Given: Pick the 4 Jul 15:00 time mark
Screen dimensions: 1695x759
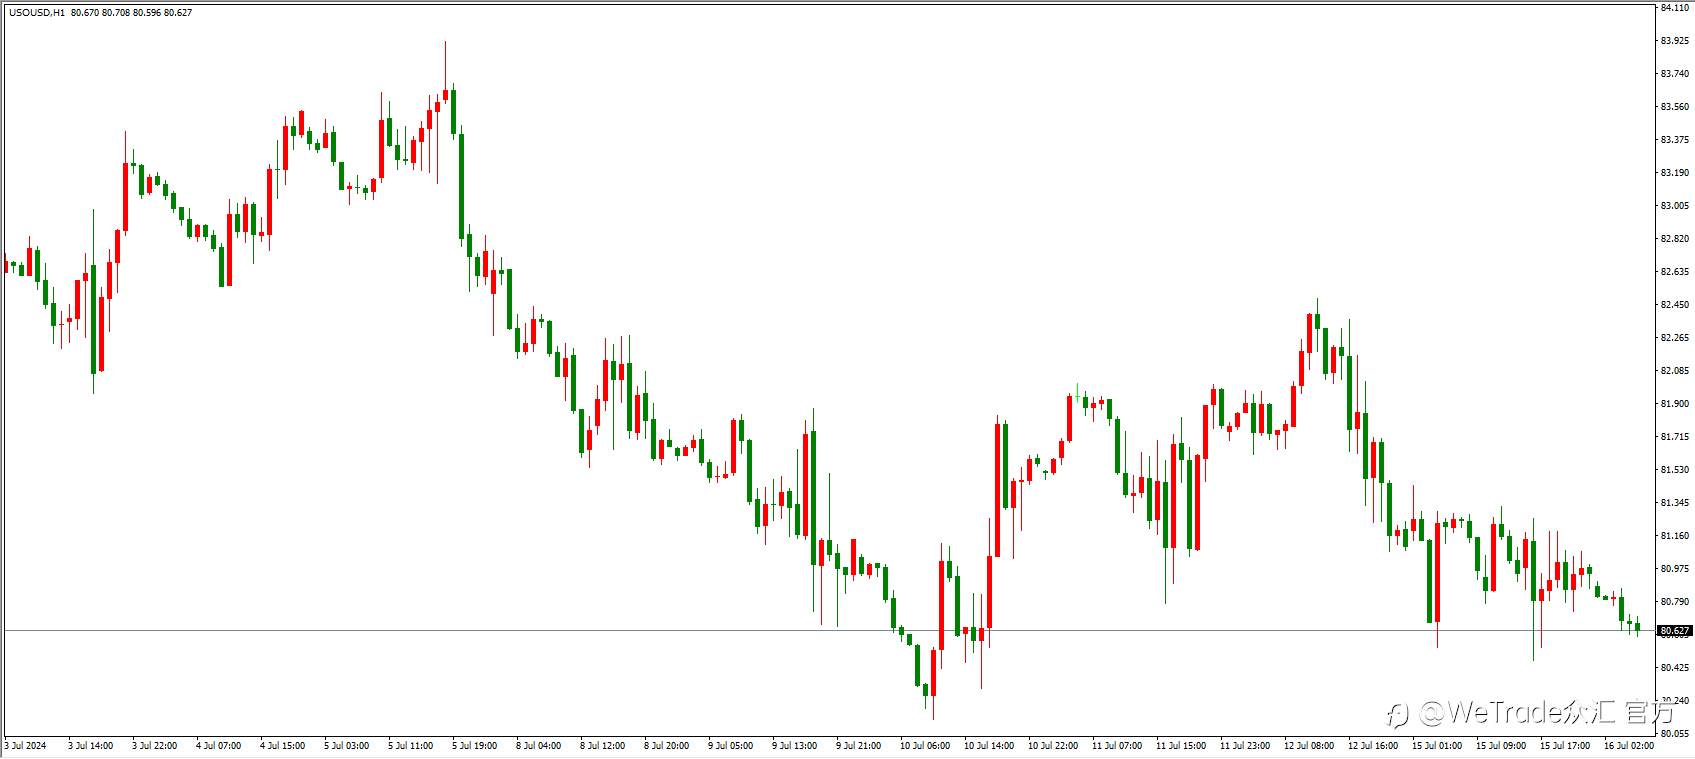Looking at the screenshot, I should (282, 746).
